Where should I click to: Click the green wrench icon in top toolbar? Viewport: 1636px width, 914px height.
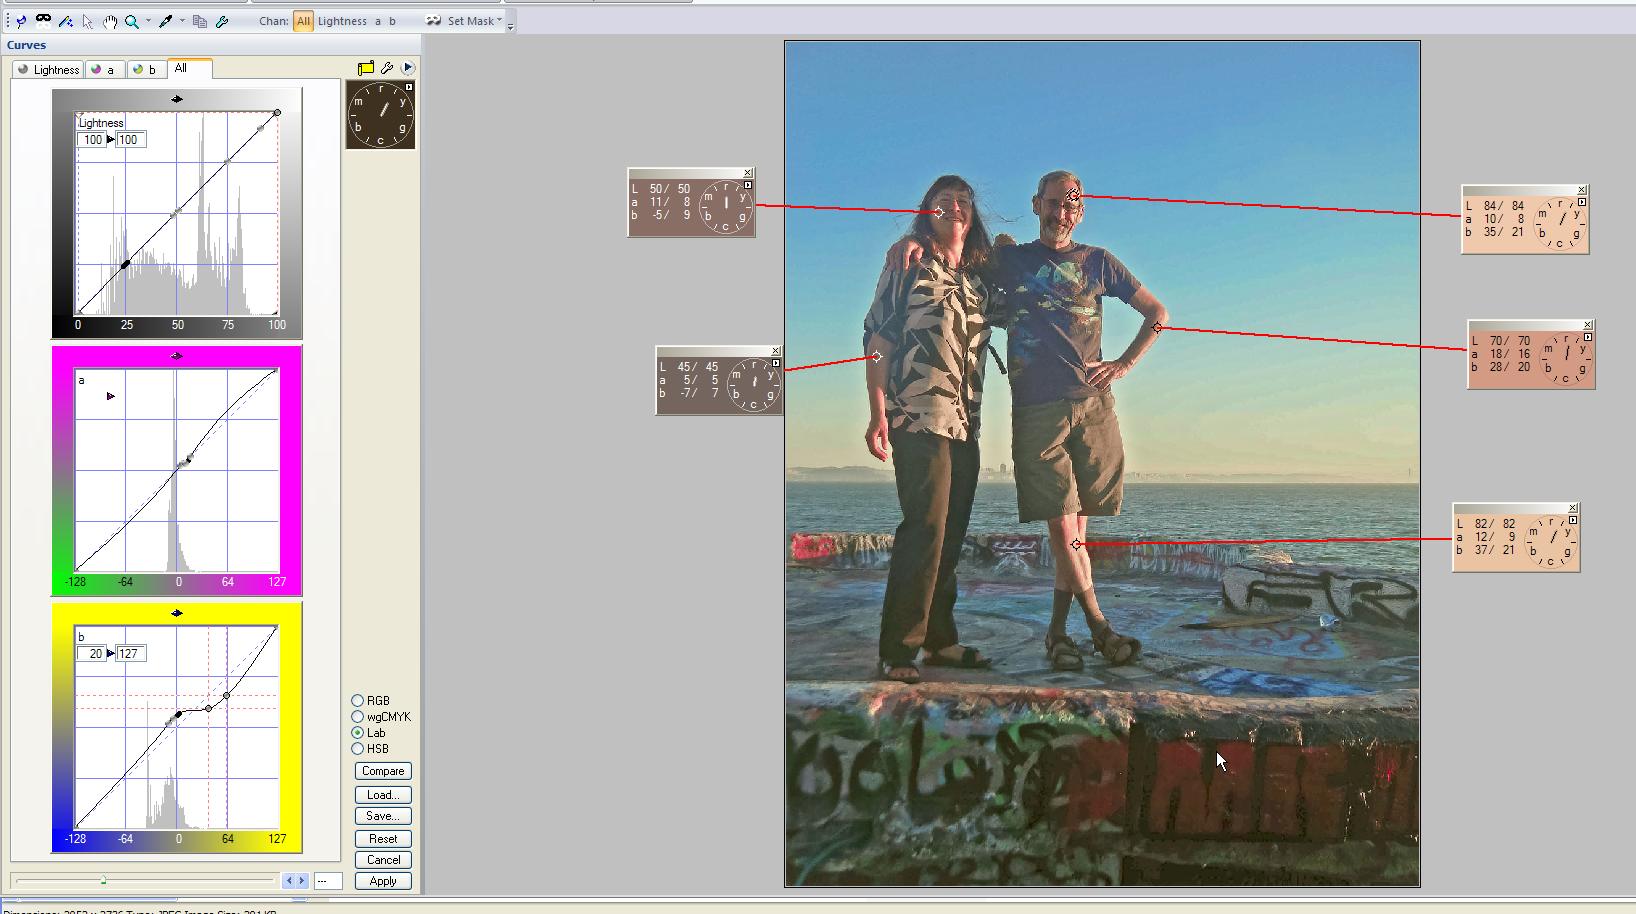pyautogui.click(x=222, y=21)
